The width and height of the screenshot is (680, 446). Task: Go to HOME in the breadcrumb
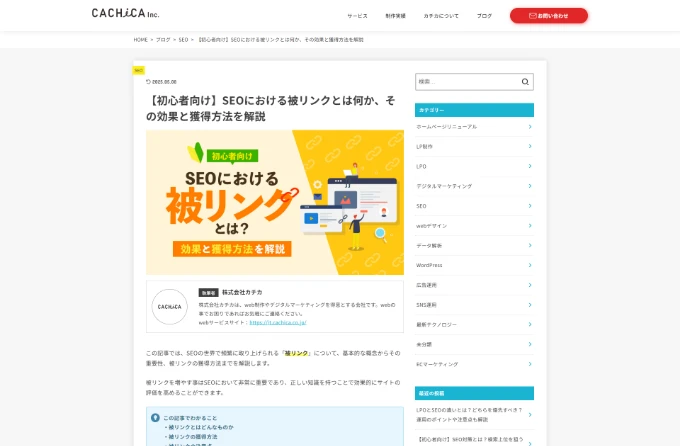(141, 39)
